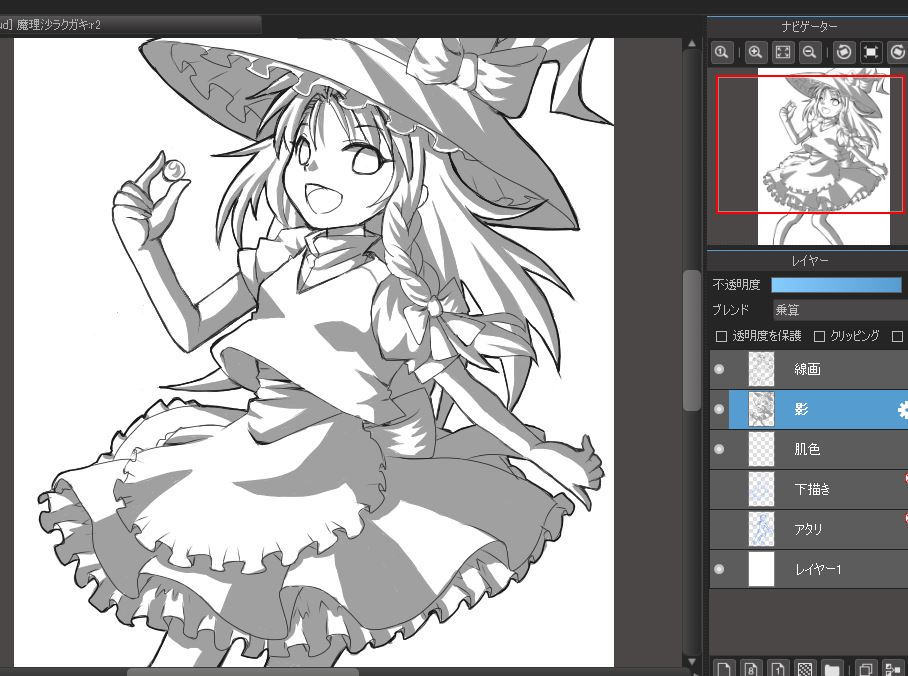
Task: Show the hidden アタリ layer
Action: tap(719, 529)
